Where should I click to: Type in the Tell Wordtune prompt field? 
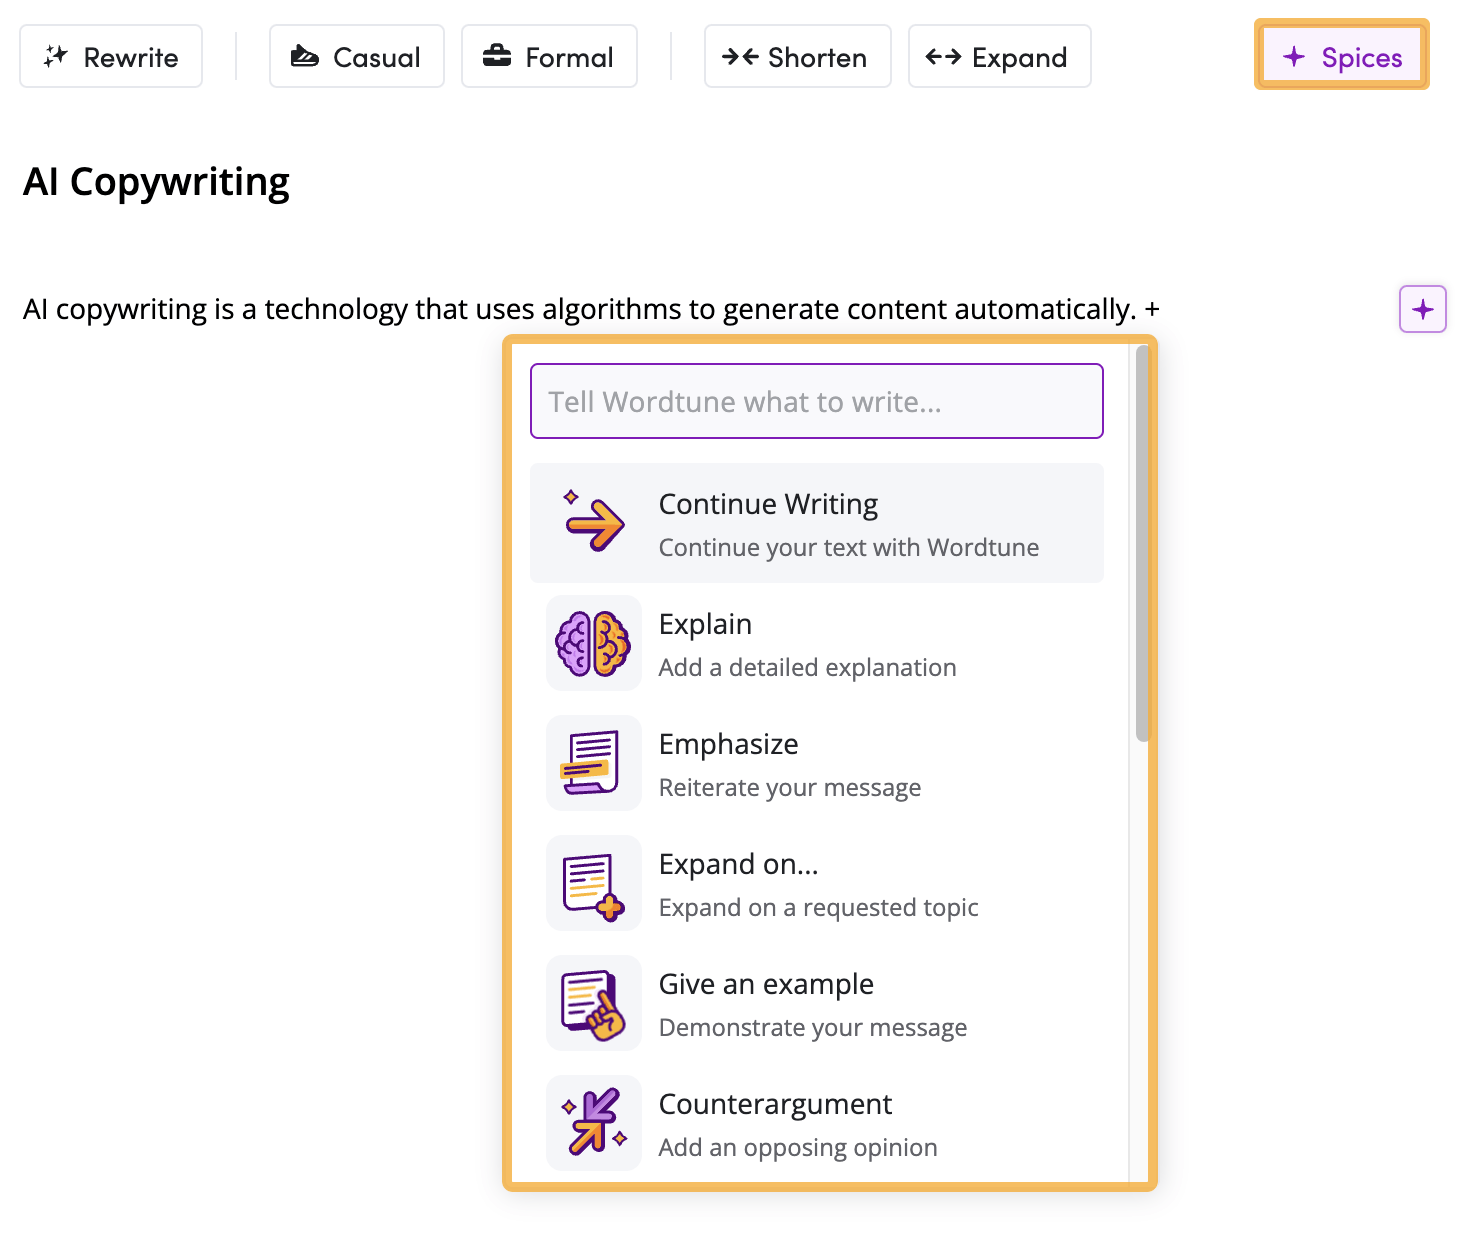click(816, 402)
